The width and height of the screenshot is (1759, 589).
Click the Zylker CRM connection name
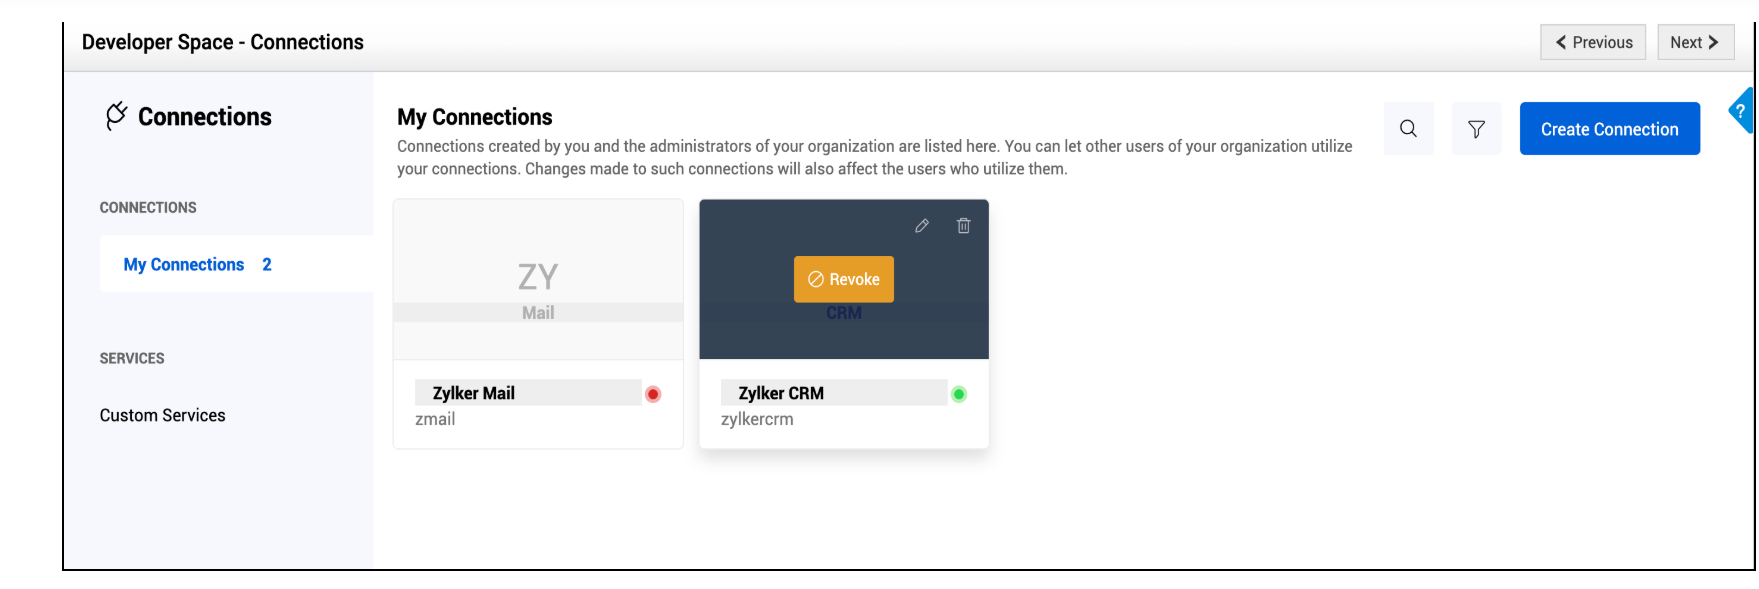(x=781, y=393)
